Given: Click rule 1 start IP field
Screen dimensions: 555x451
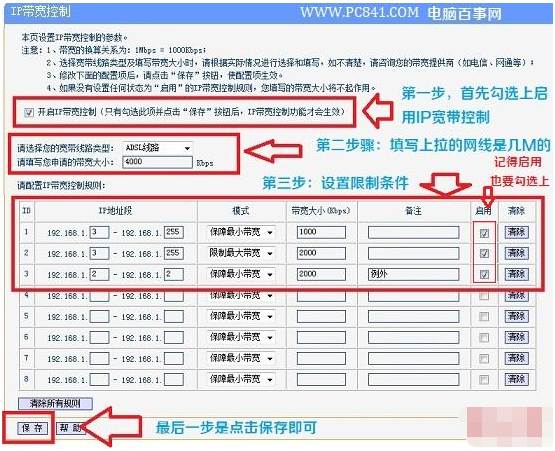Looking at the screenshot, I should [x=99, y=233].
